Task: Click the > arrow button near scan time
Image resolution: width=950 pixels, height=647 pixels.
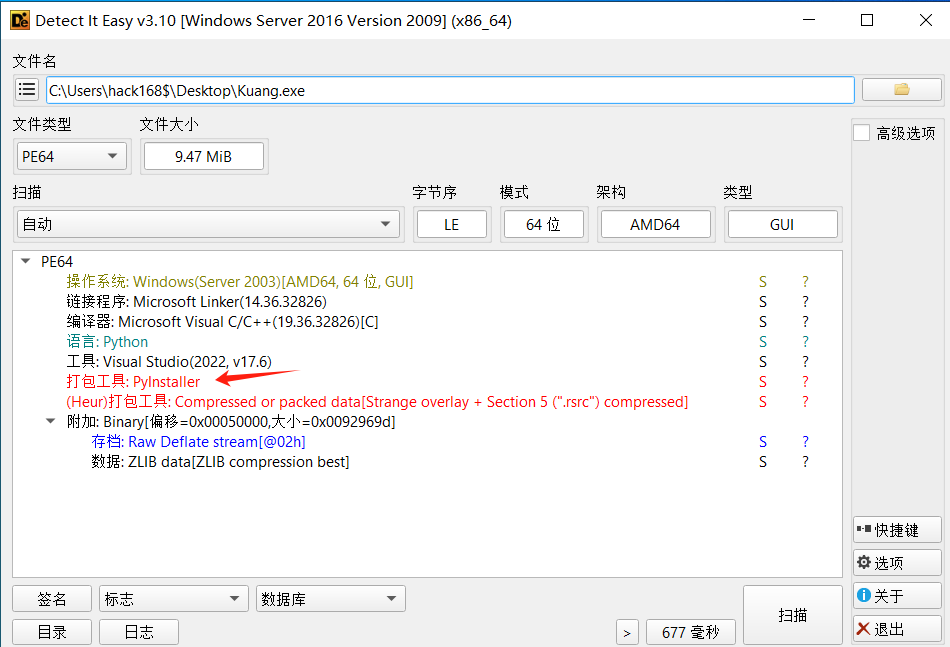Action: click(627, 632)
